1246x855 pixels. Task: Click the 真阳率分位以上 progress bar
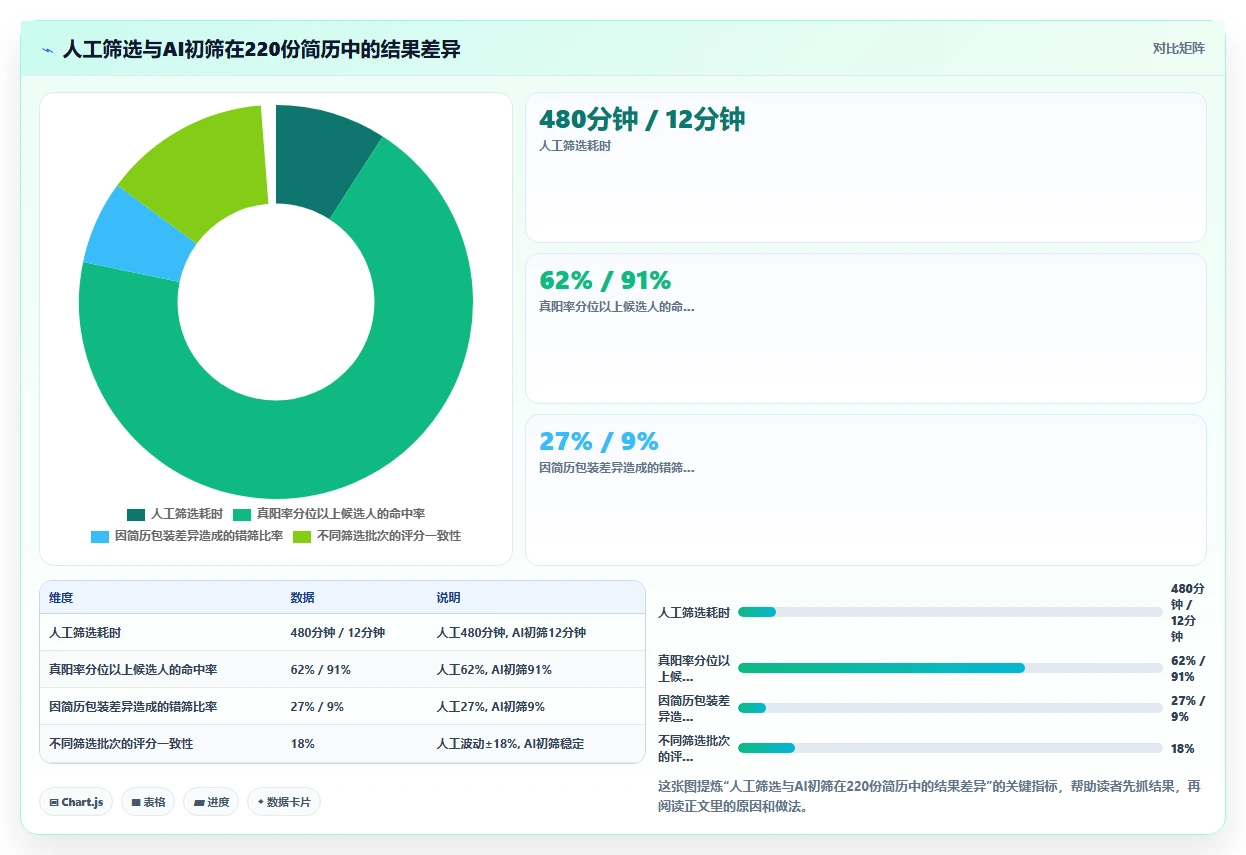pyautogui.click(x=950, y=668)
